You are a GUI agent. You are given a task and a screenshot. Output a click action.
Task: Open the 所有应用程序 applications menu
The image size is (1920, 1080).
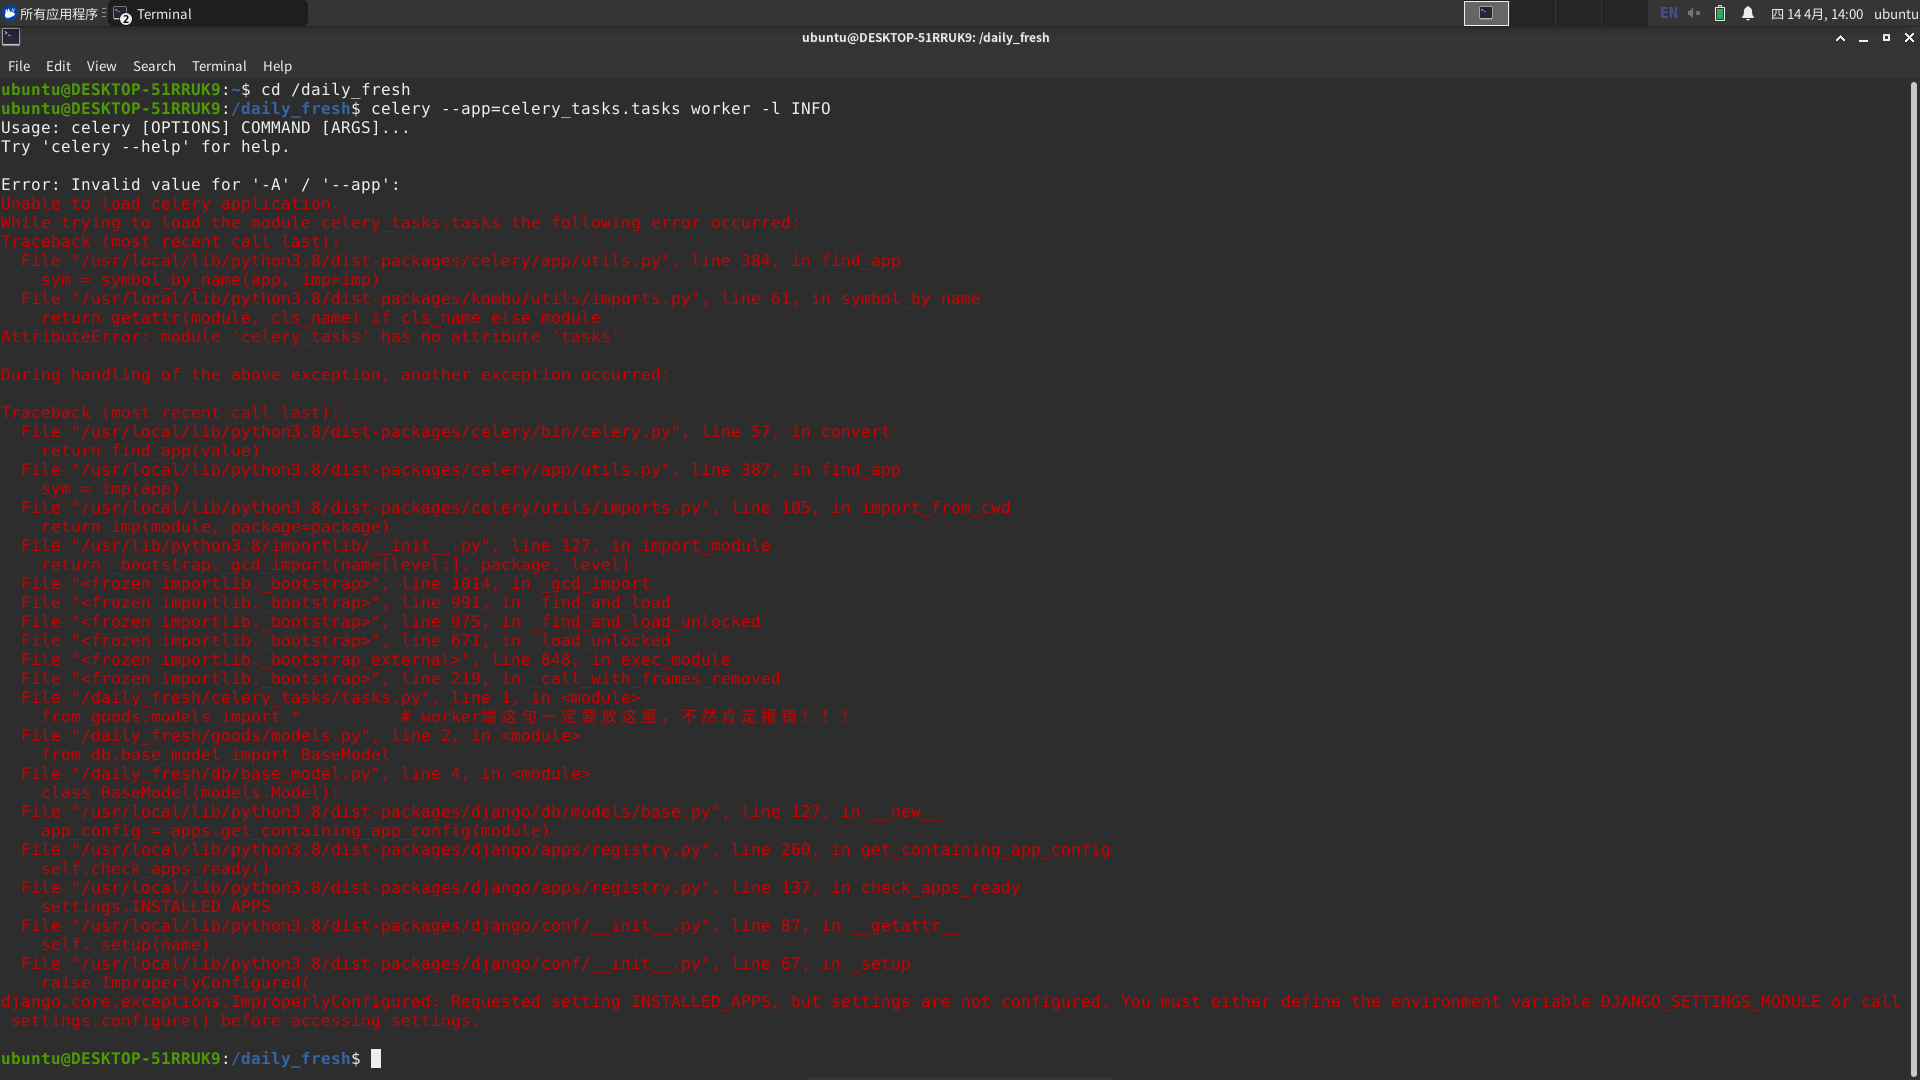tap(55, 14)
